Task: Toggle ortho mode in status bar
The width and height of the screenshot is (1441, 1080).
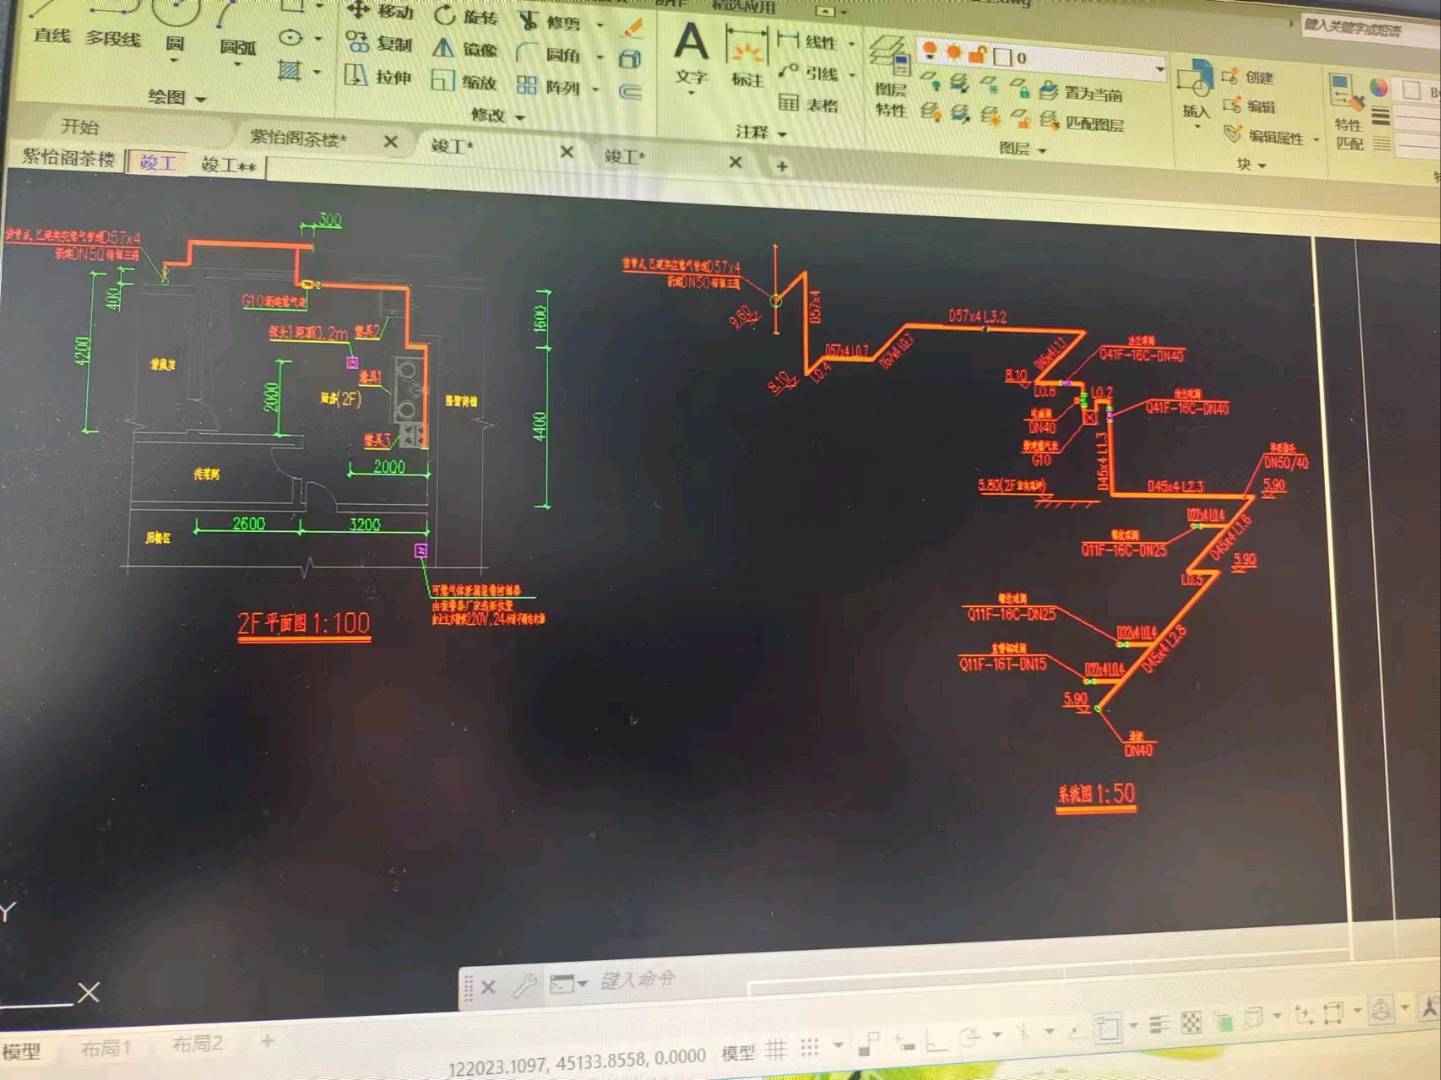Action: 936,1041
